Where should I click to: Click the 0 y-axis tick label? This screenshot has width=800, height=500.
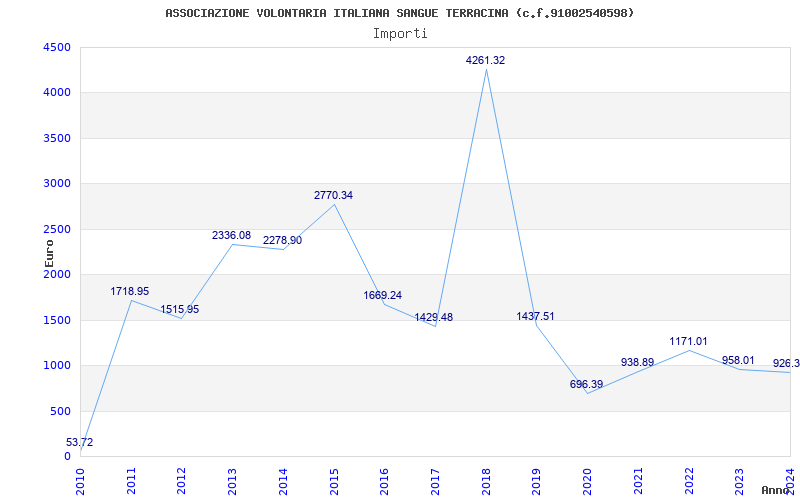click(x=67, y=457)
